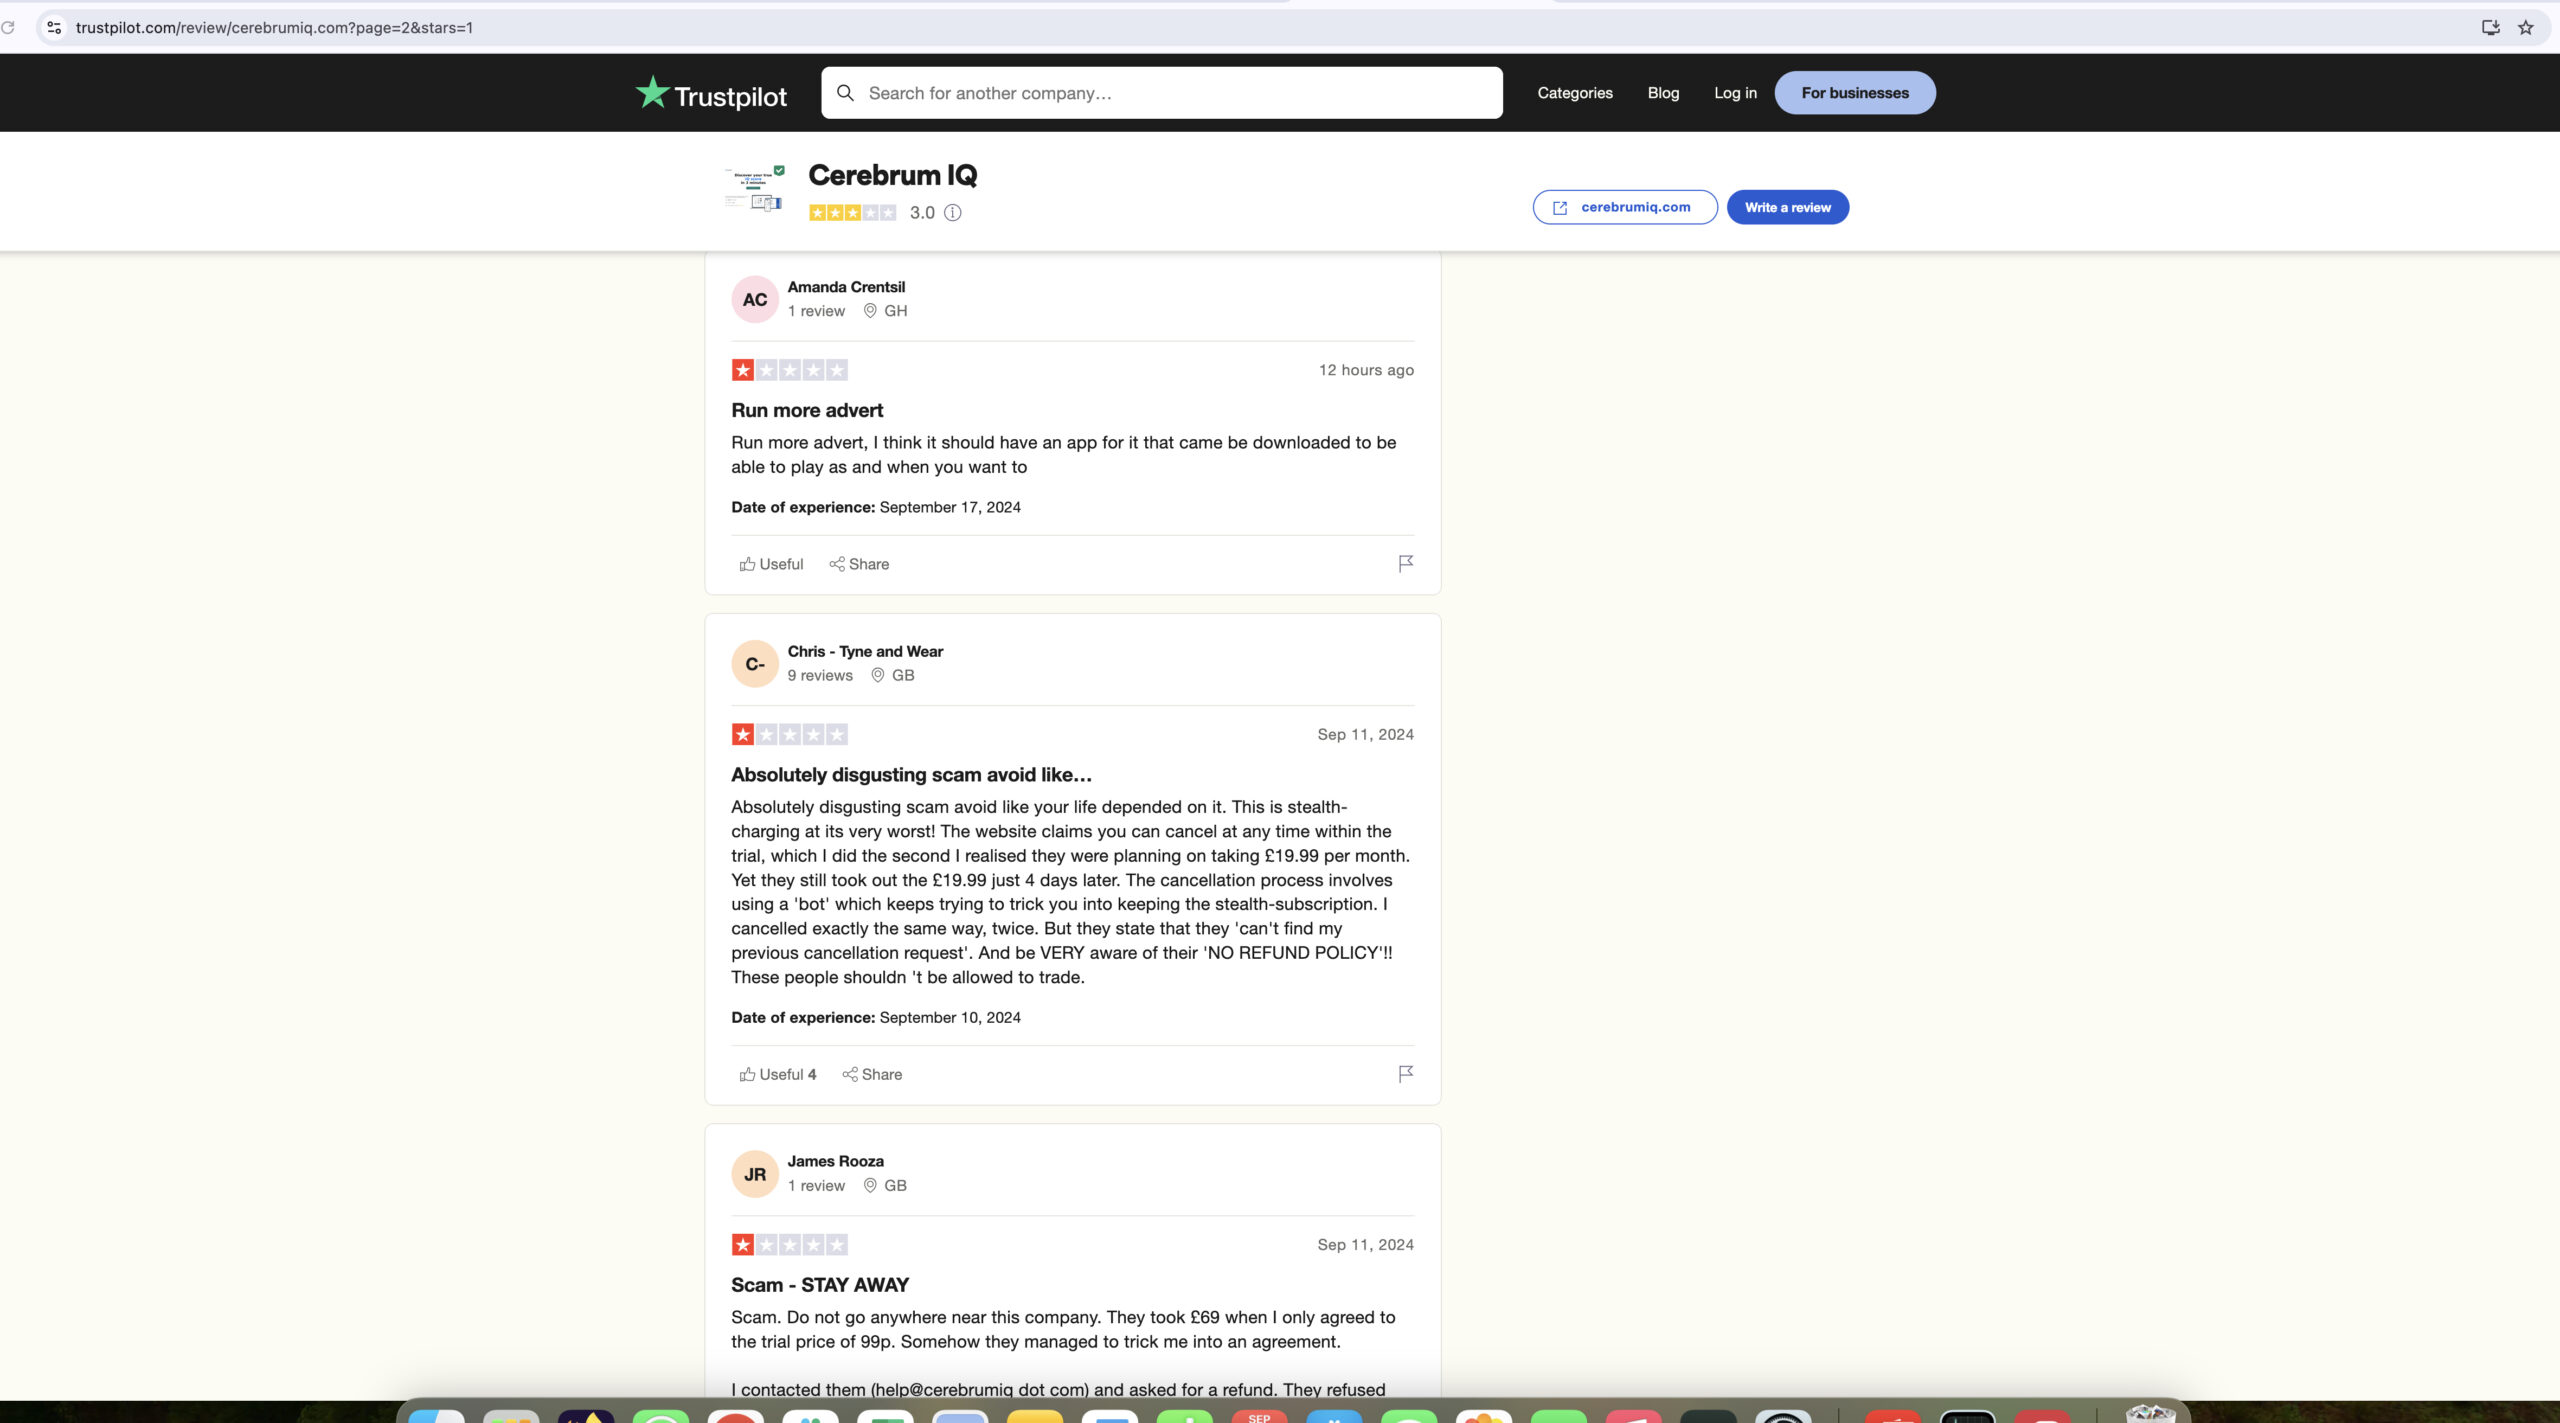Click the JR avatar of James Rooza
The image size is (2560, 1423).
[755, 1174]
